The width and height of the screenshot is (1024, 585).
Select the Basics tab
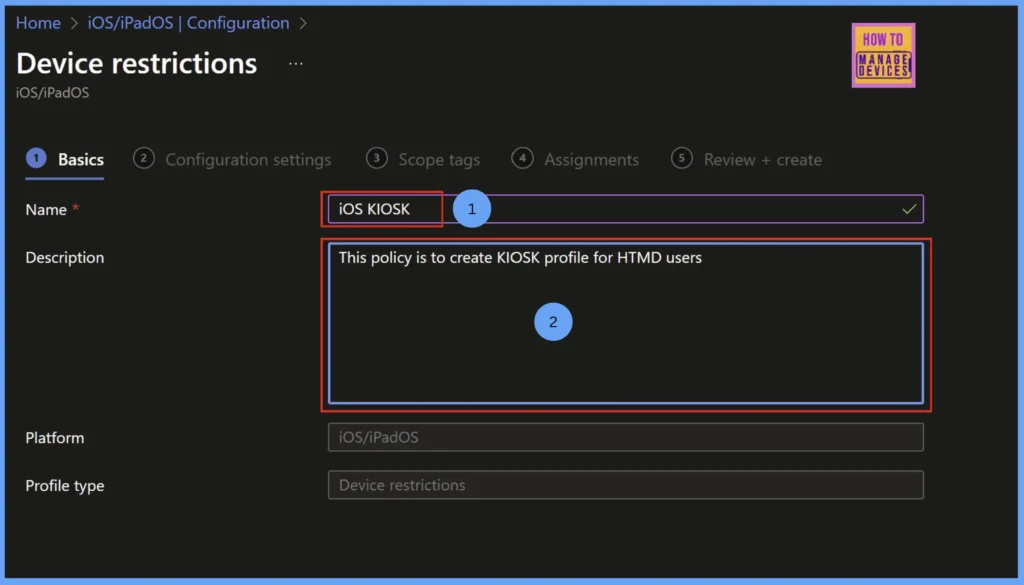pos(65,159)
